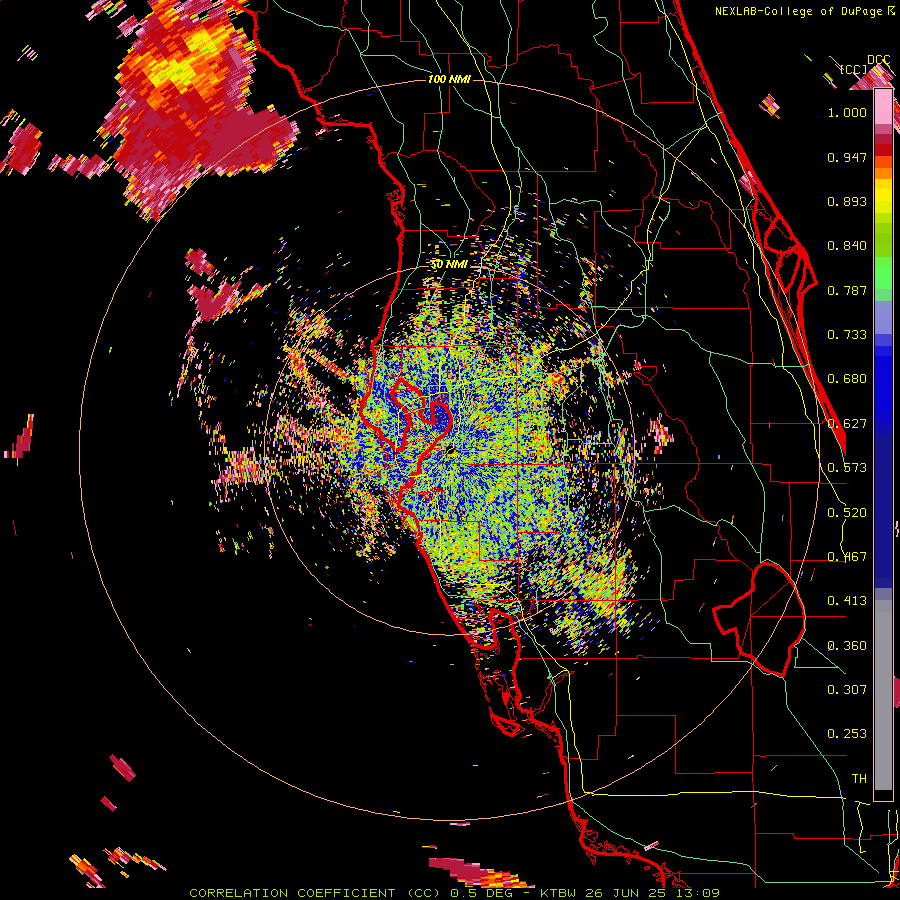Select the 0.893 scale value
Screen dimensions: 900x900
[x=847, y=201]
